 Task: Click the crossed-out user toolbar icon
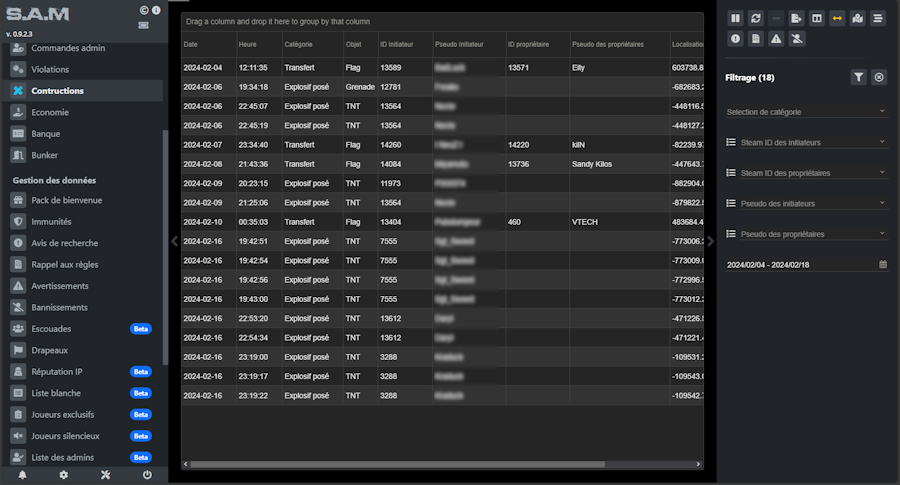point(796,39)
